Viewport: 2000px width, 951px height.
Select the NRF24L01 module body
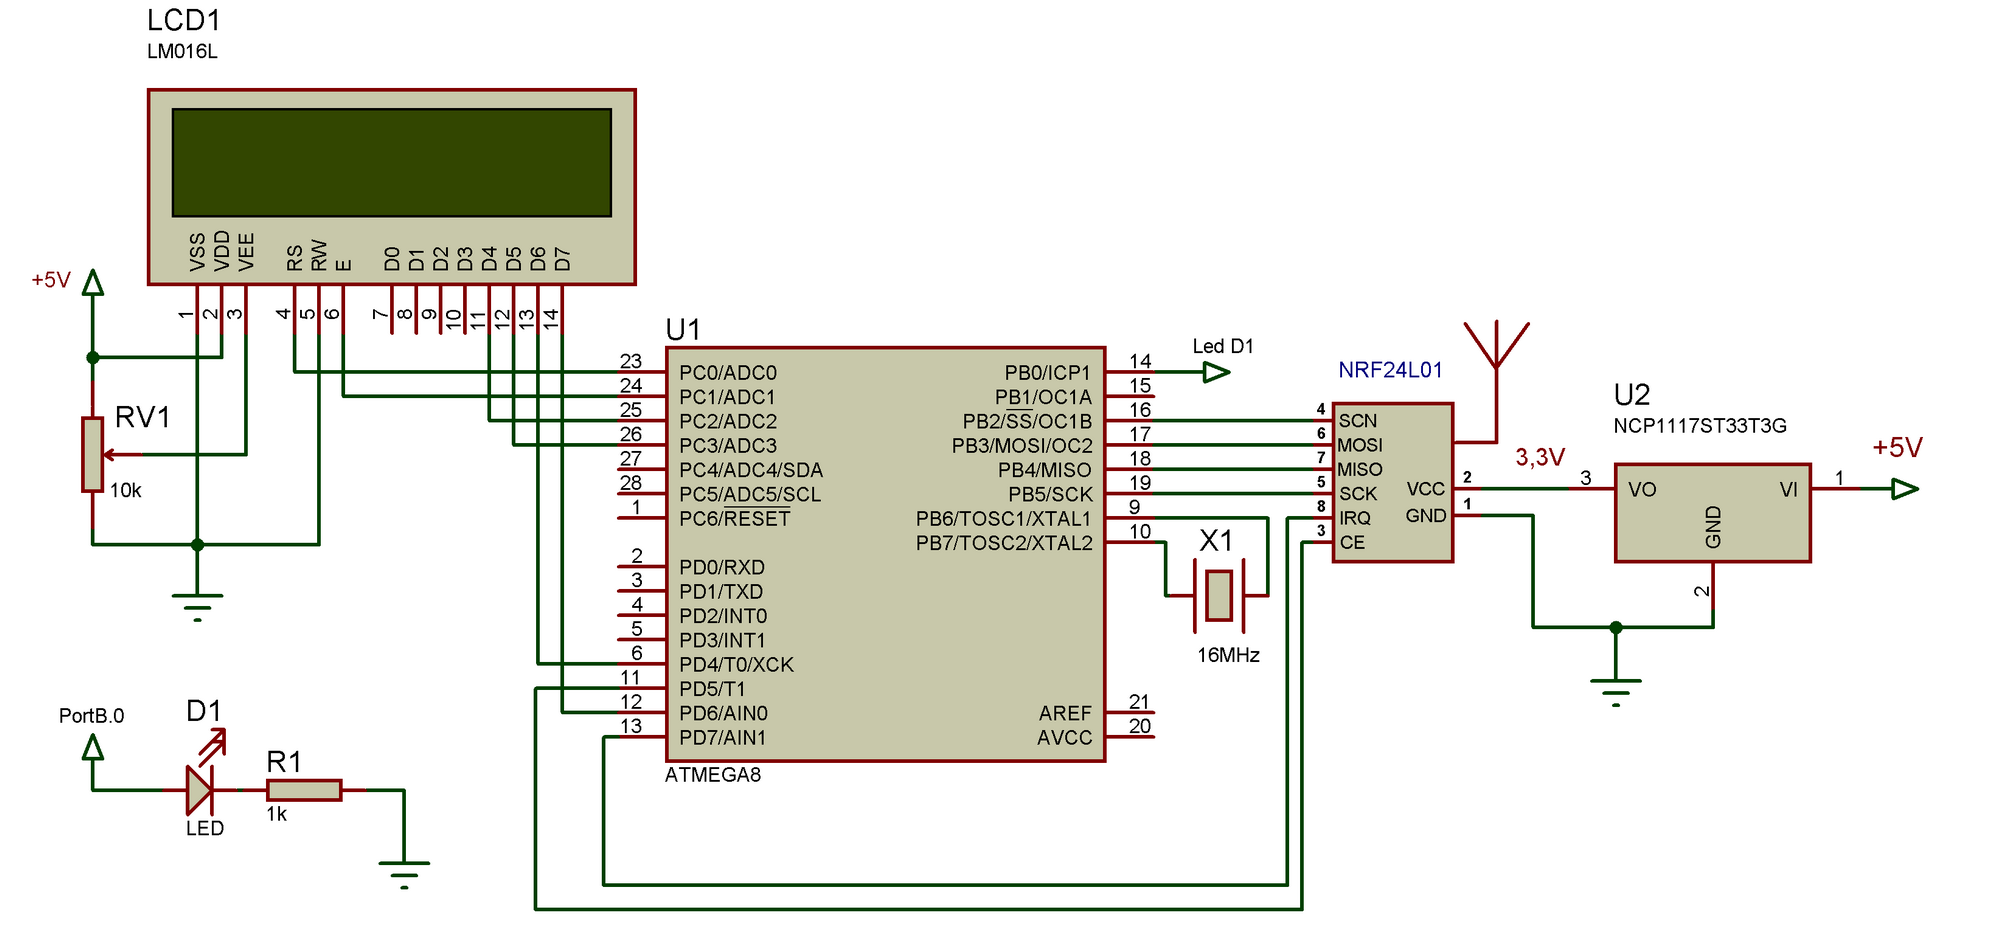point(1393,482)
